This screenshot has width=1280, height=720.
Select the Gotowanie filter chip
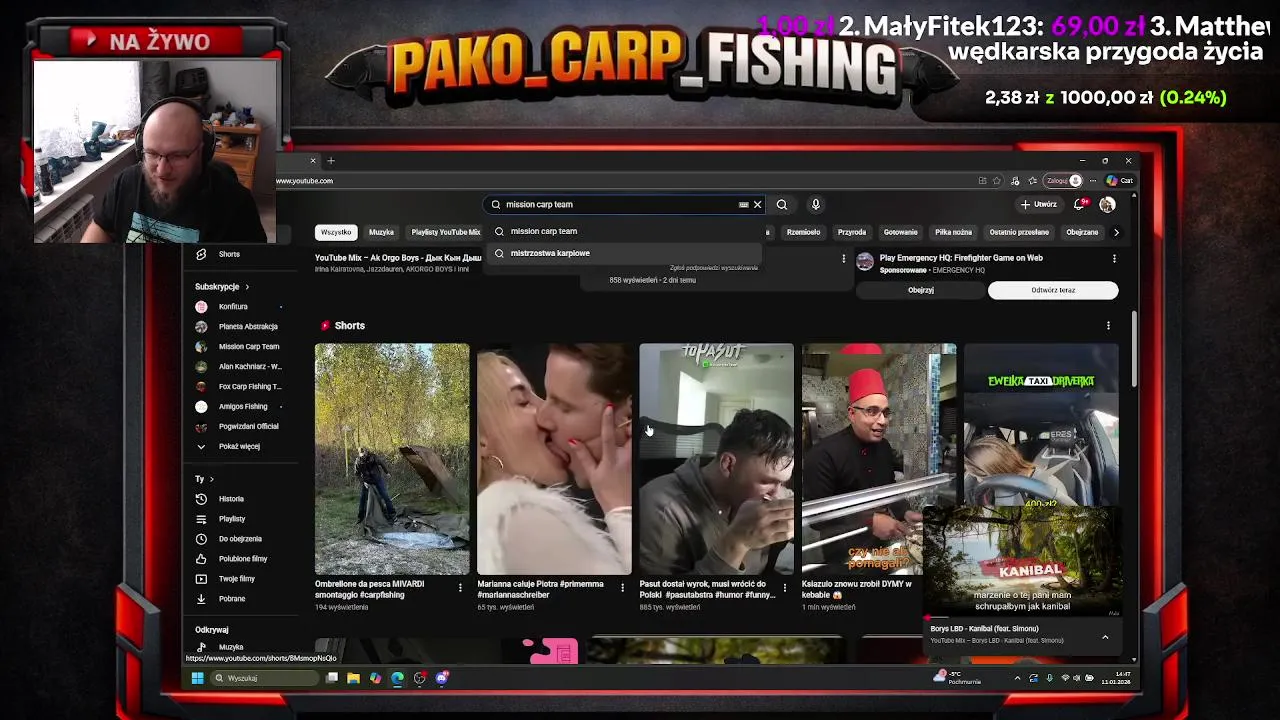900,232
